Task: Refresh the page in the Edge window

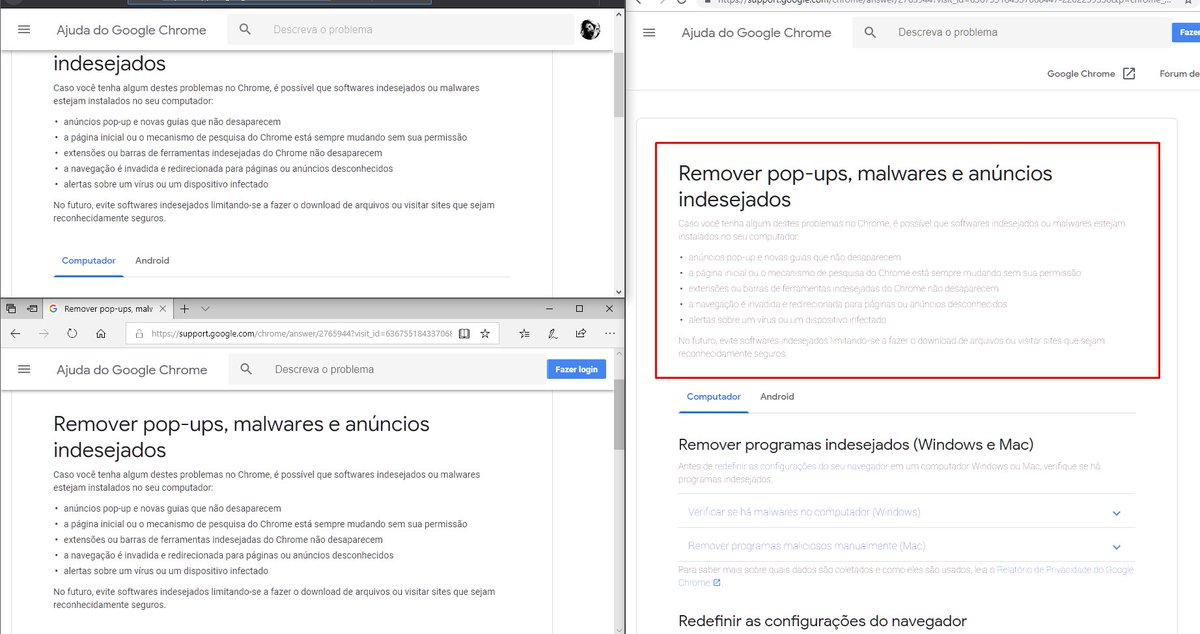Action: point(72,333)
